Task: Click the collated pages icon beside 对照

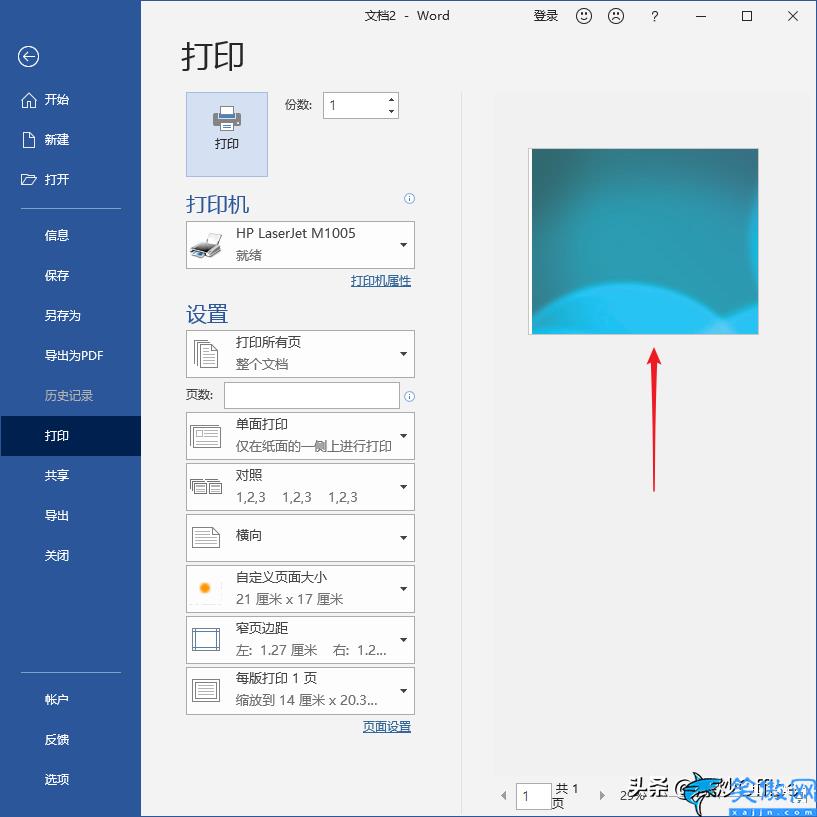Action: click(206, 487)
